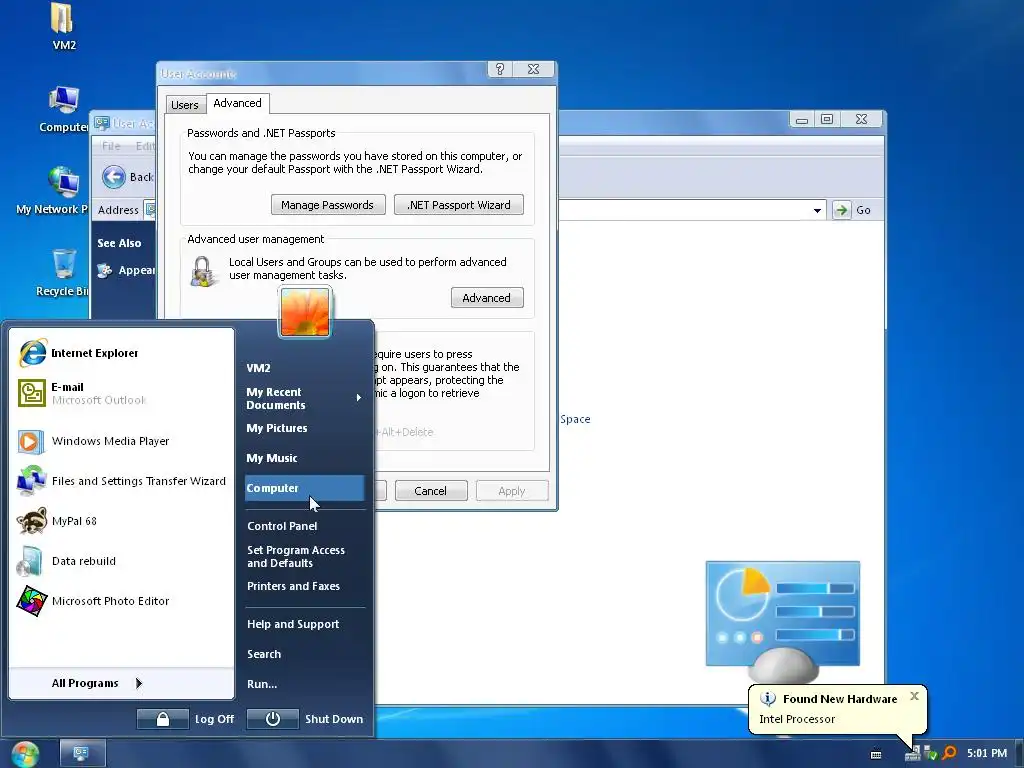This screenshot has width=1024, height=768.
Task: Click the Start orb button
Action: 25,754
